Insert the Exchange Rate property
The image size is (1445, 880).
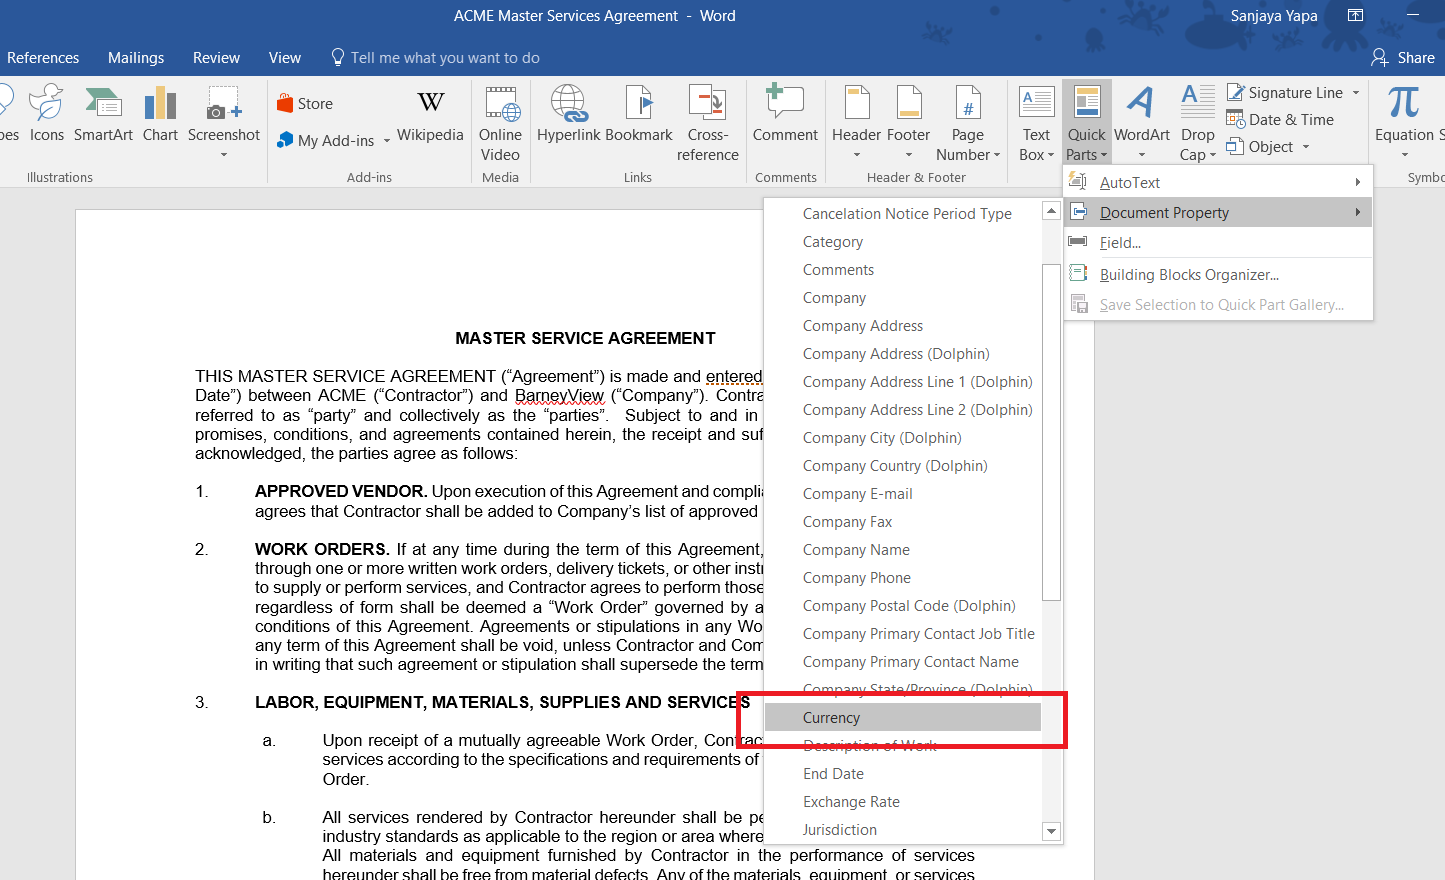point(903,802)
